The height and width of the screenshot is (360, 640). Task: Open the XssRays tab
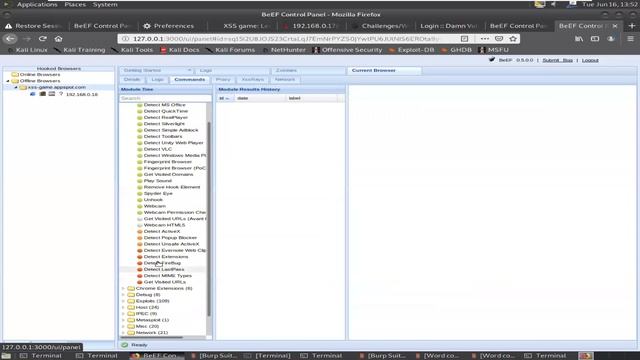click(x=253, y=80)
